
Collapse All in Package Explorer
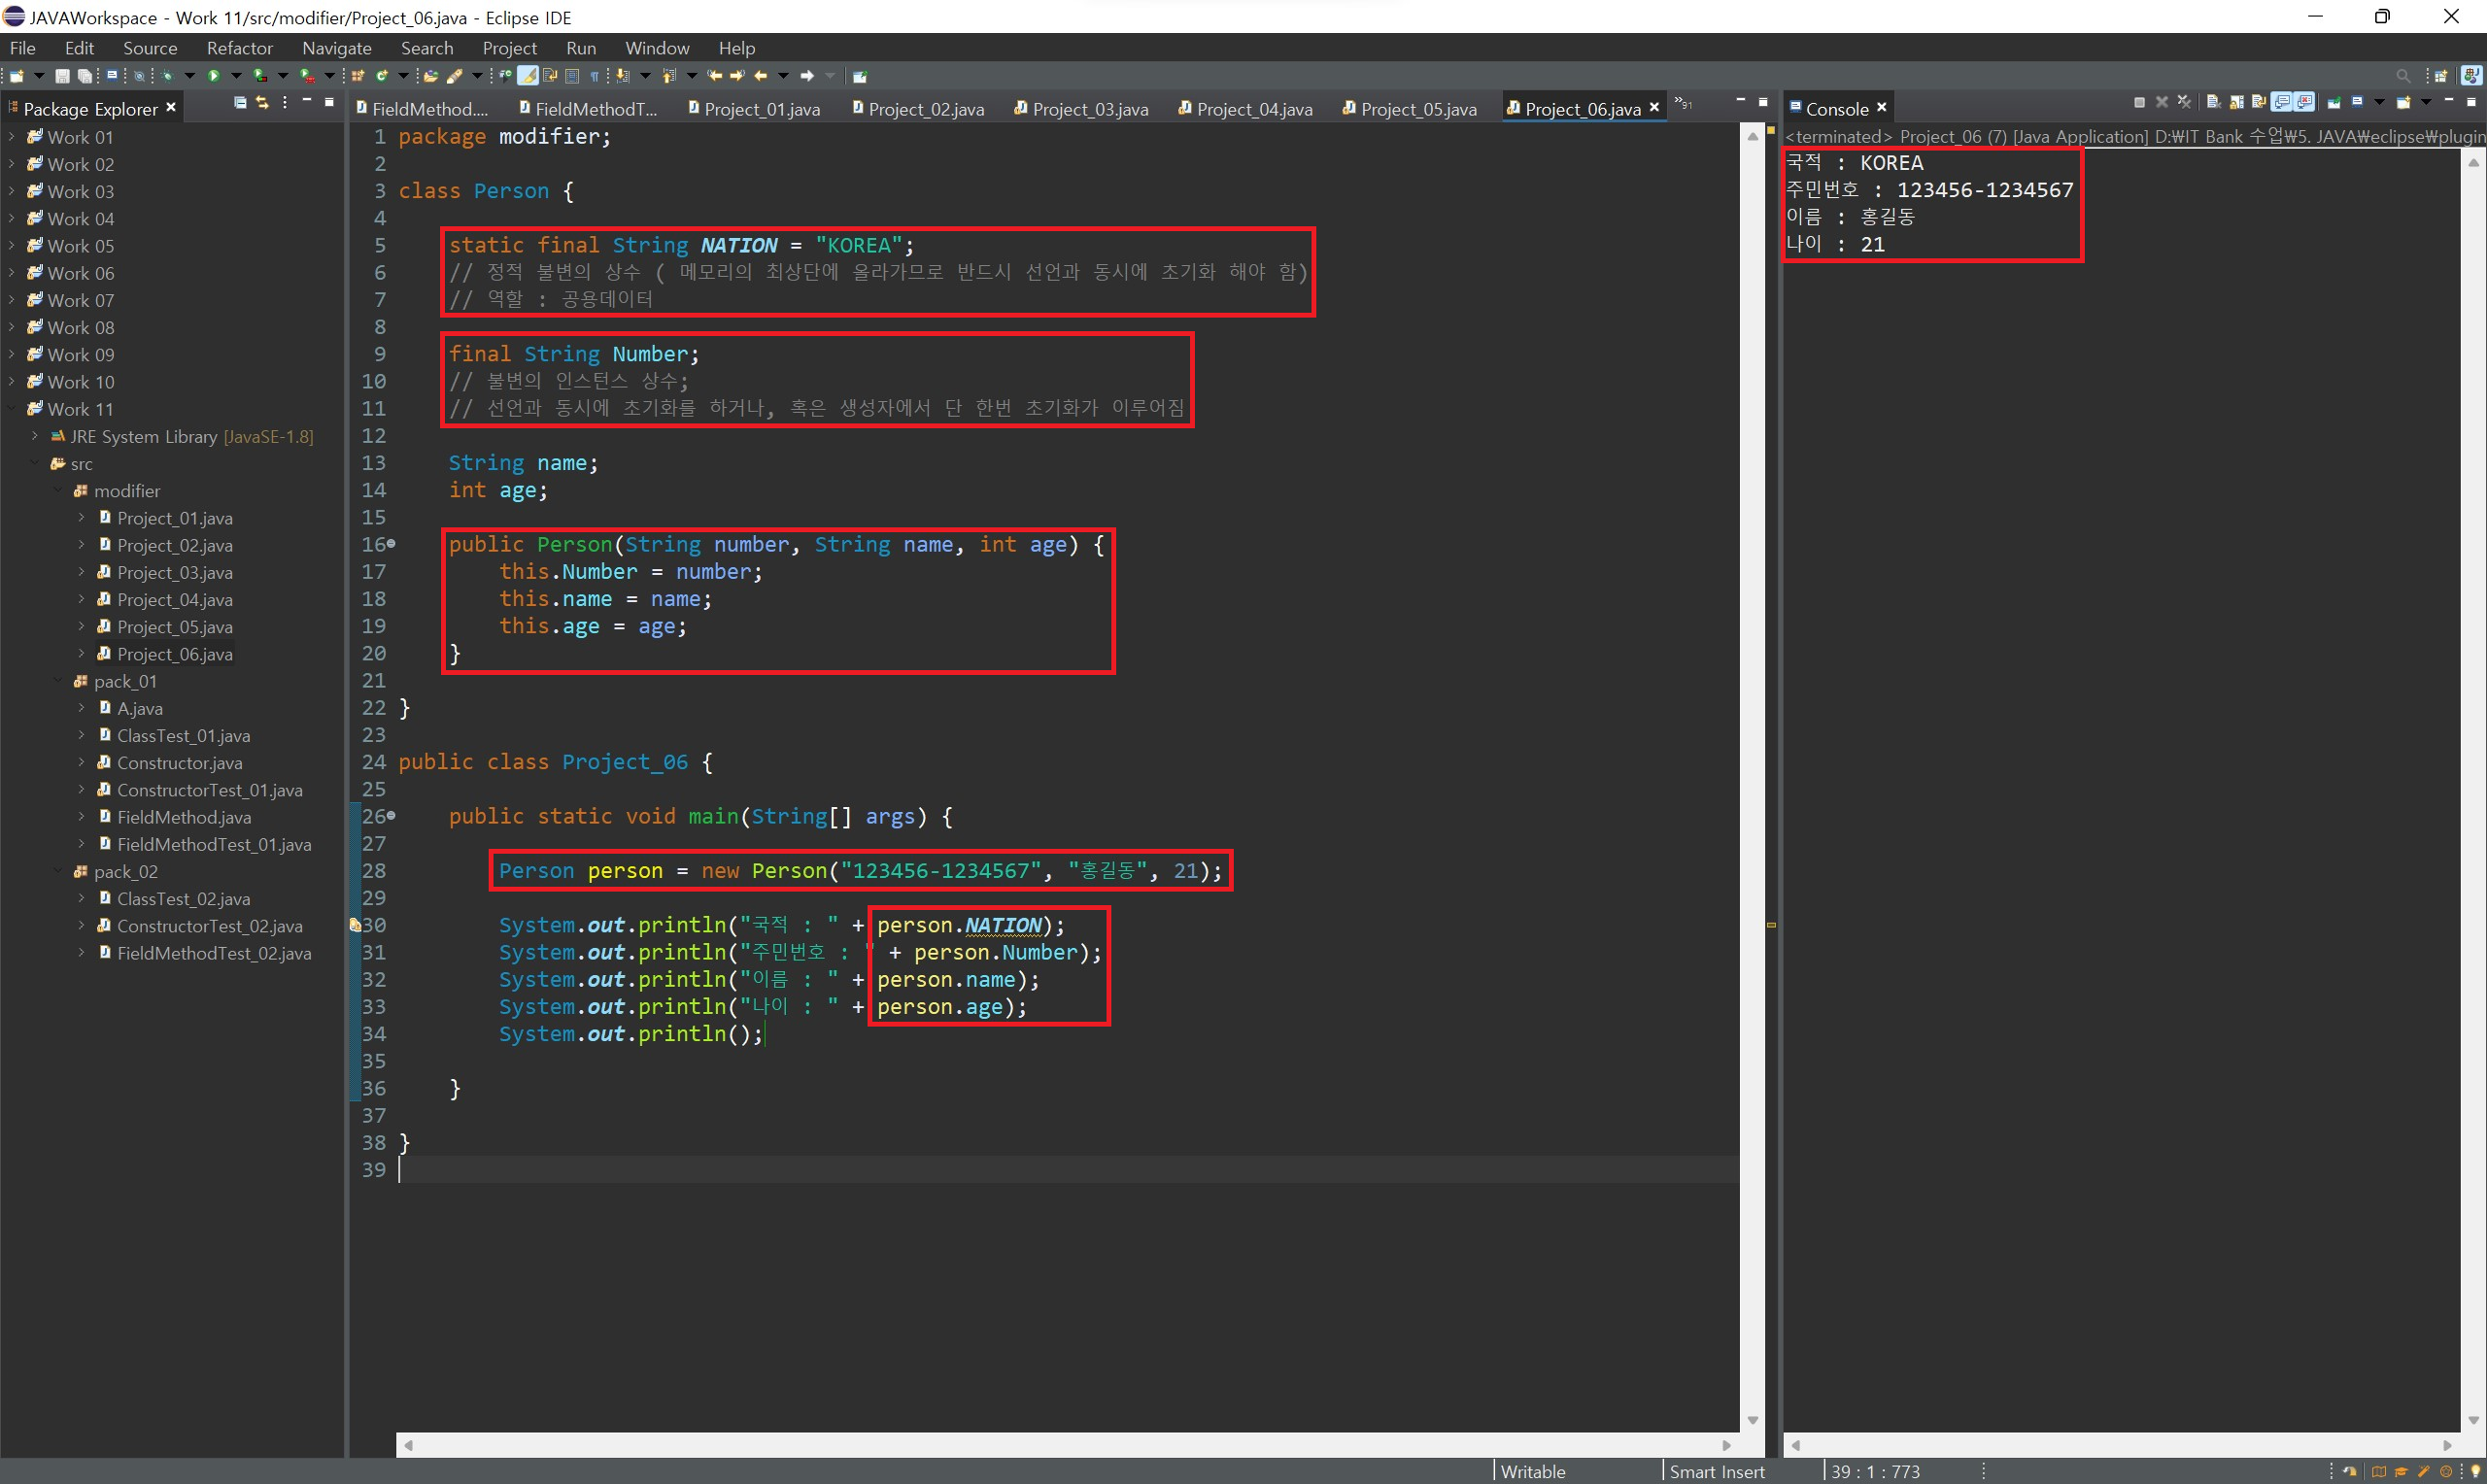click(x=240, y=103)
